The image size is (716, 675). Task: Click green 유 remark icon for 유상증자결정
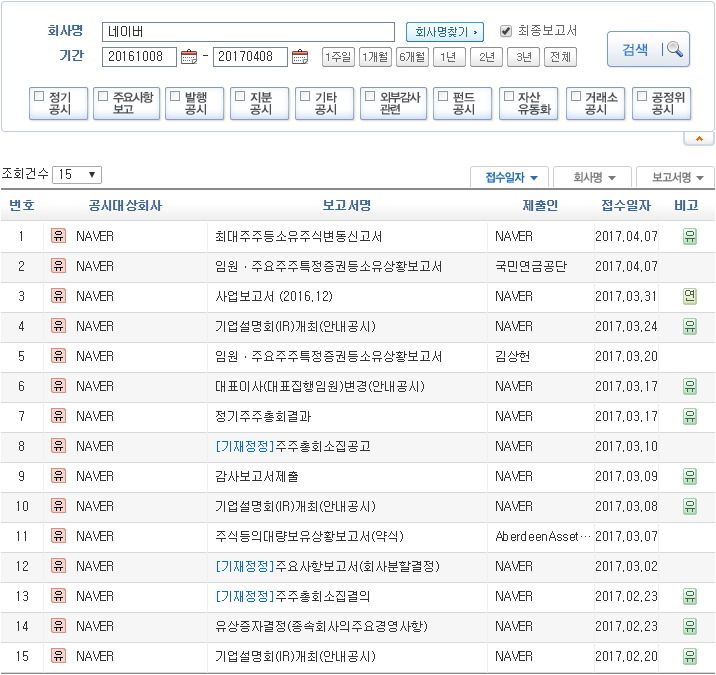(690, 626)
